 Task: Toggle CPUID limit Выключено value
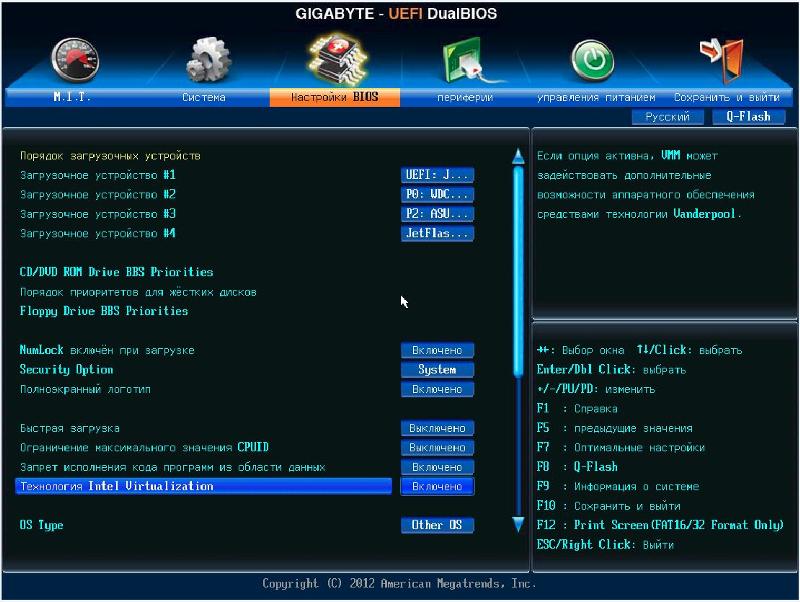pyautogui.click(x=437, y=447)
